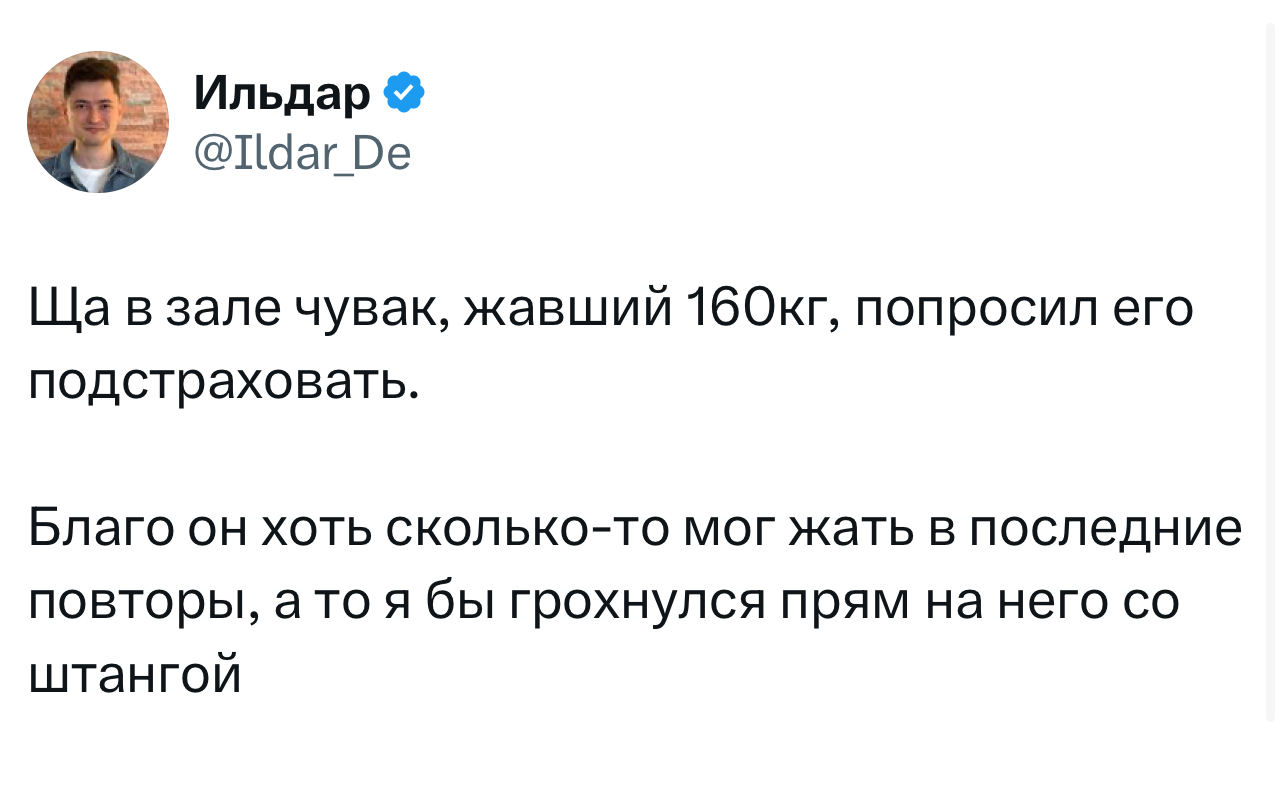Click the word жать in second paragraph

point(848,527)
